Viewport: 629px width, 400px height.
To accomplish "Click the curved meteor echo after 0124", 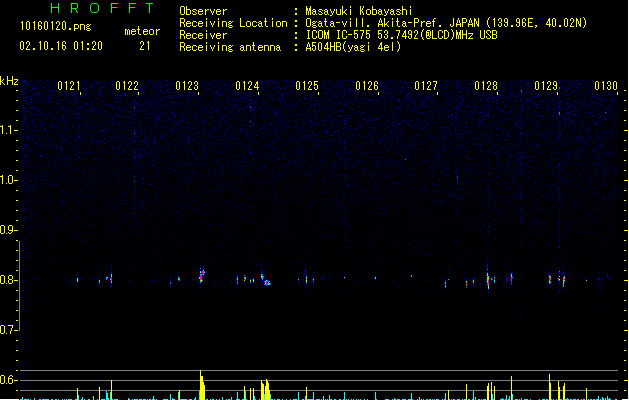I will 266,279.
